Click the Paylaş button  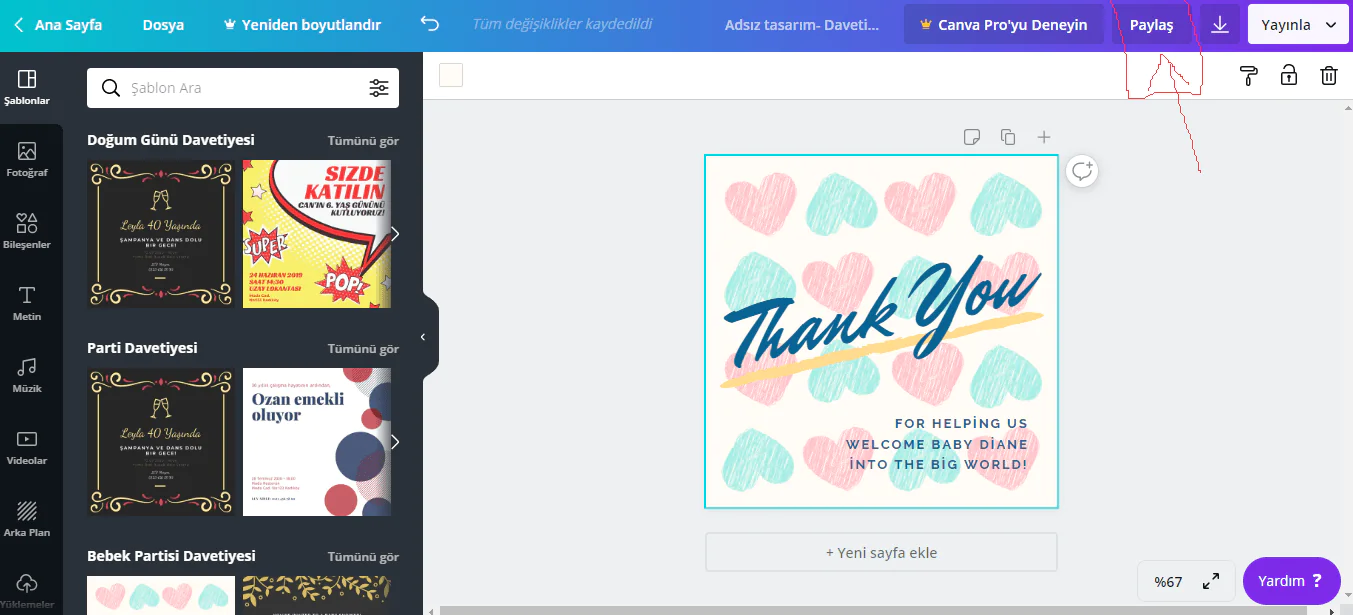[x=1152, y=24]
